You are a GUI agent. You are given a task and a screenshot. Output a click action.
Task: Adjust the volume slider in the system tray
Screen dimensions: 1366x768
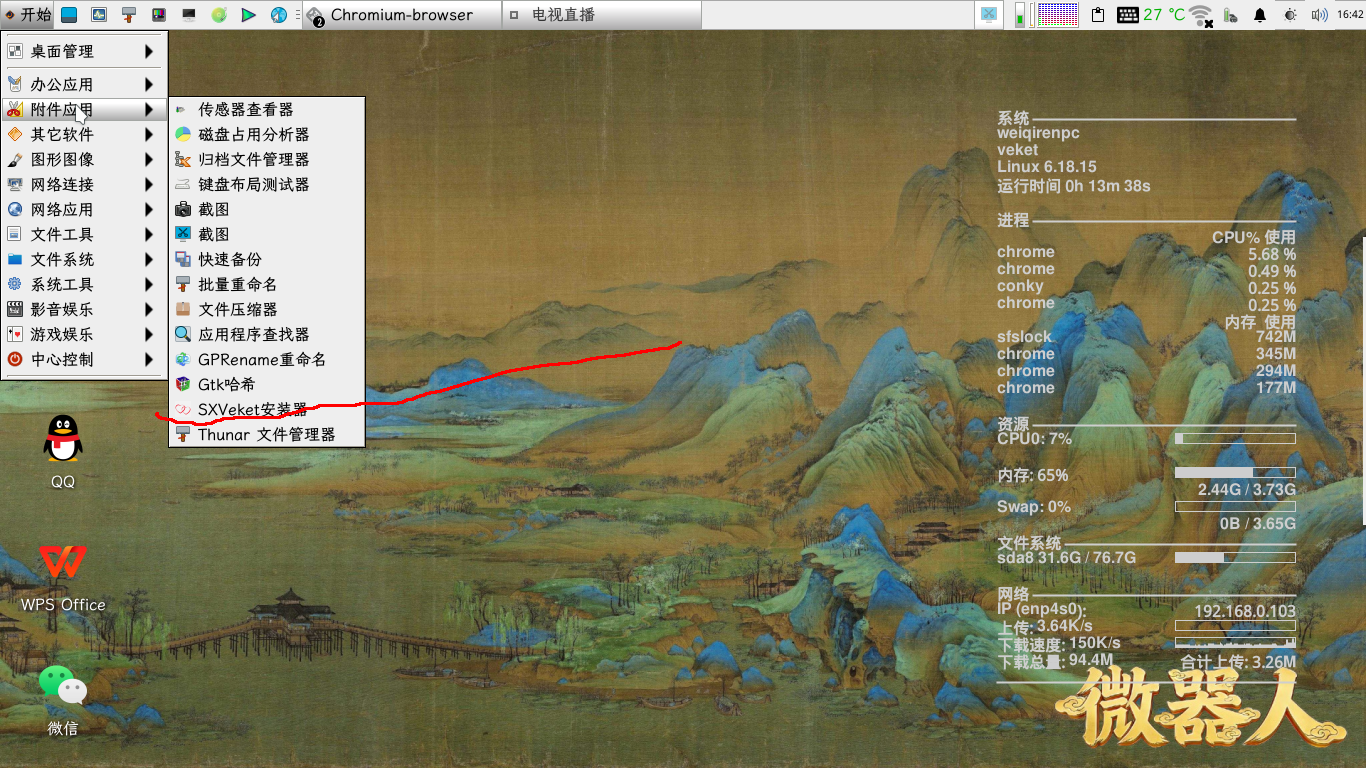1020,14
